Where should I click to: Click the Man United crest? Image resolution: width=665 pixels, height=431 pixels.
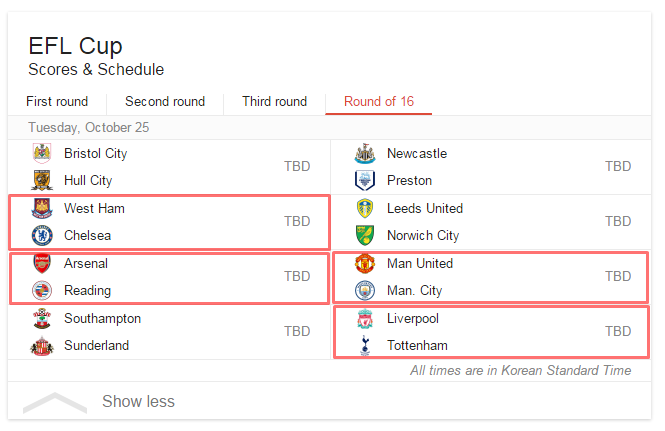[365, 263]
